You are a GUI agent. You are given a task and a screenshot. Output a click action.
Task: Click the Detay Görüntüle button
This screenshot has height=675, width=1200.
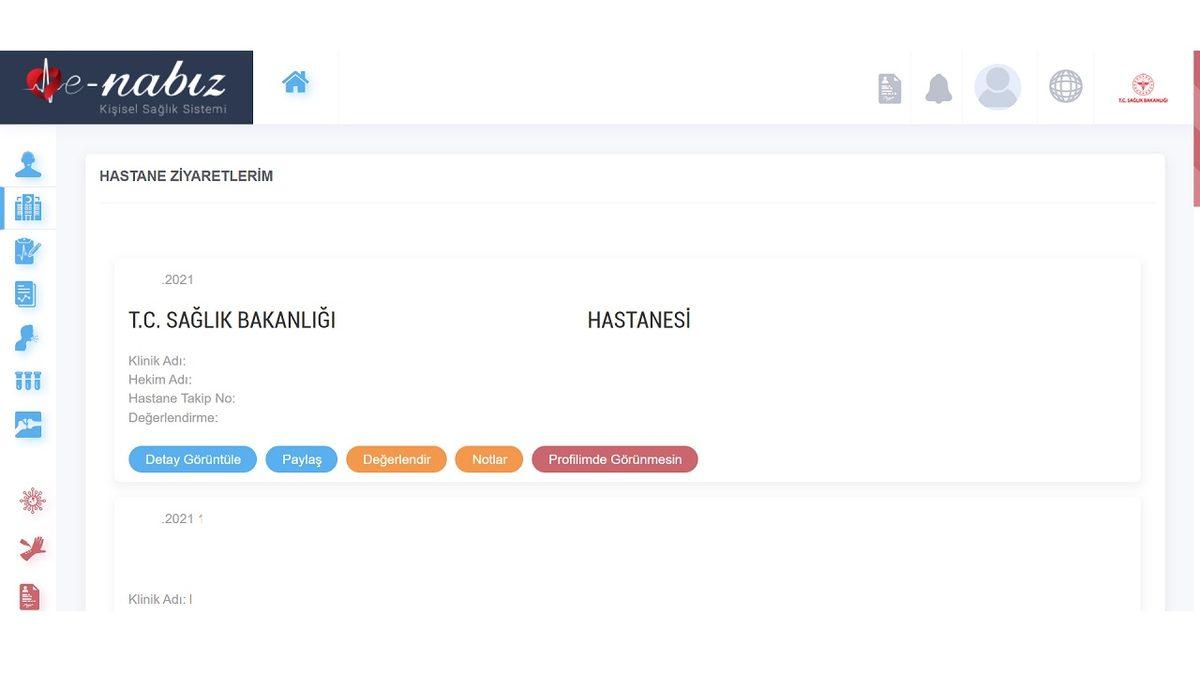[x=192, y=458]
